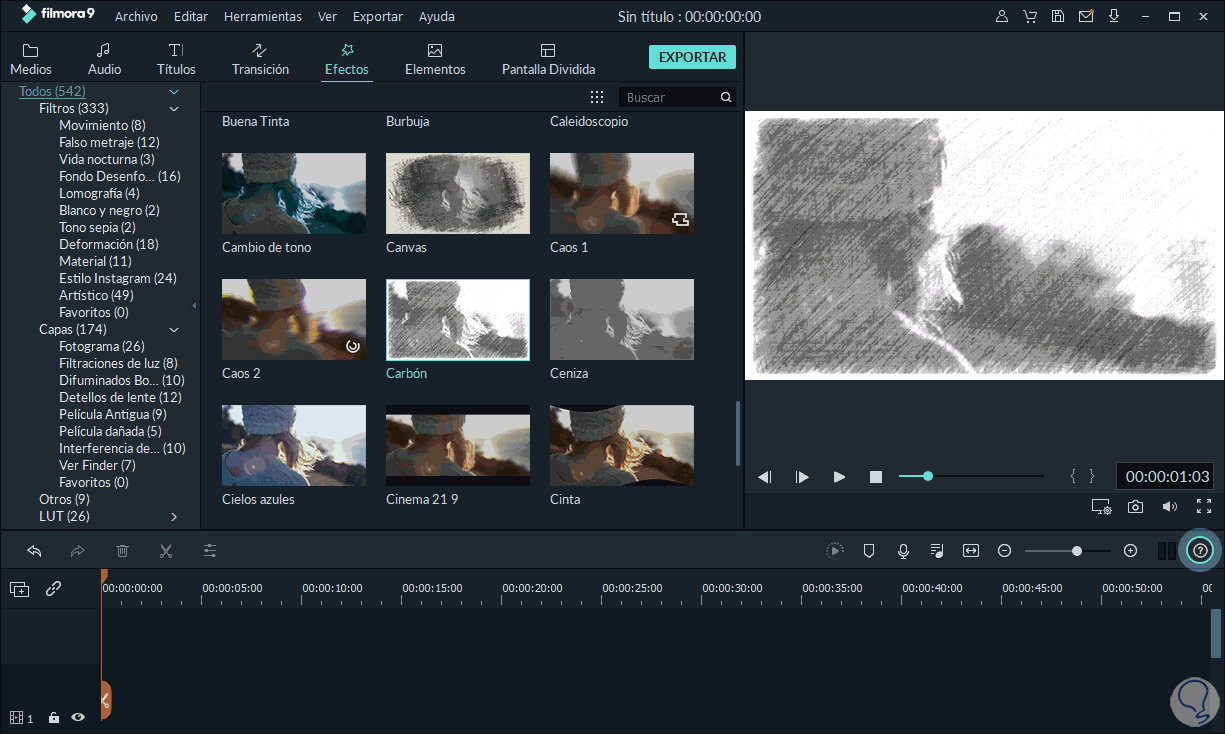Click the voiceover microphone record icon
Image resolution: width=1225 pixels, height=734 pixels.
pyautogui.click(x=903, y=550)
